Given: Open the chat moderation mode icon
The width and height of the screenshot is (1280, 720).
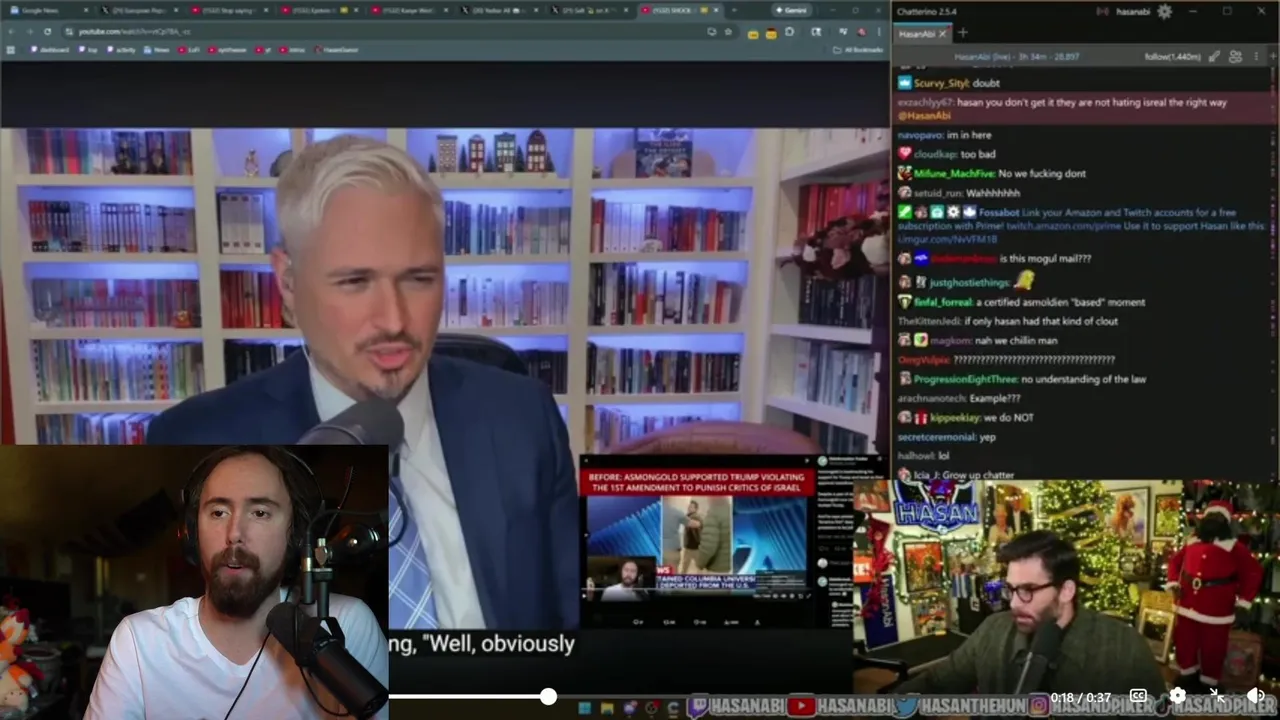Looking at the screenshot, I should (x=1214, y=57).
